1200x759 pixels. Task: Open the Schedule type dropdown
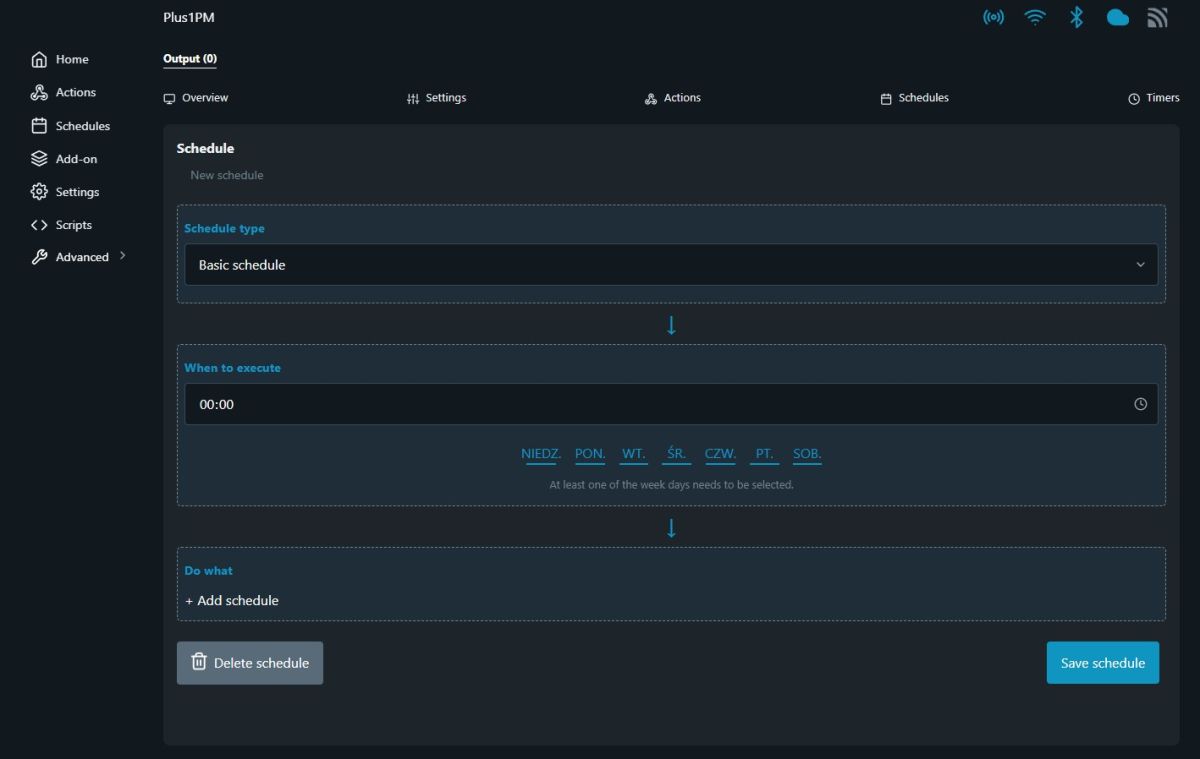click(671, 265)
